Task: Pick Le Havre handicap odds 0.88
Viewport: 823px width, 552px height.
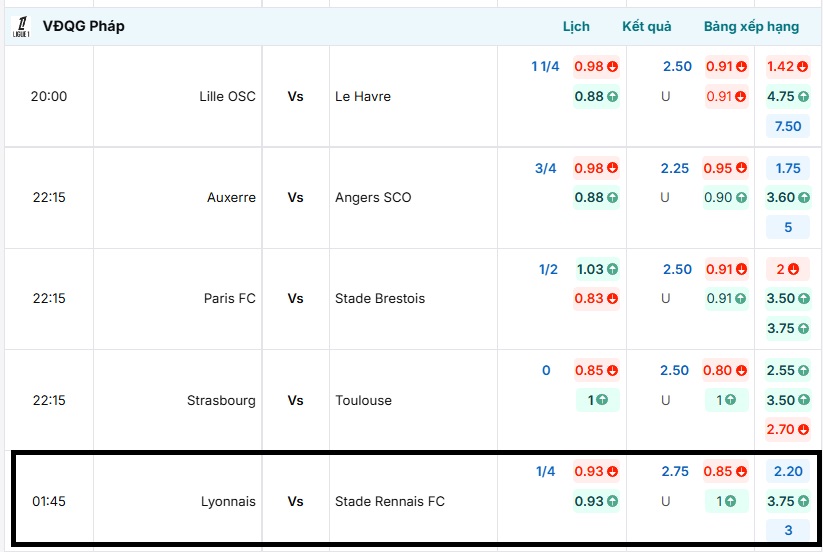Action: pos(596,97)
